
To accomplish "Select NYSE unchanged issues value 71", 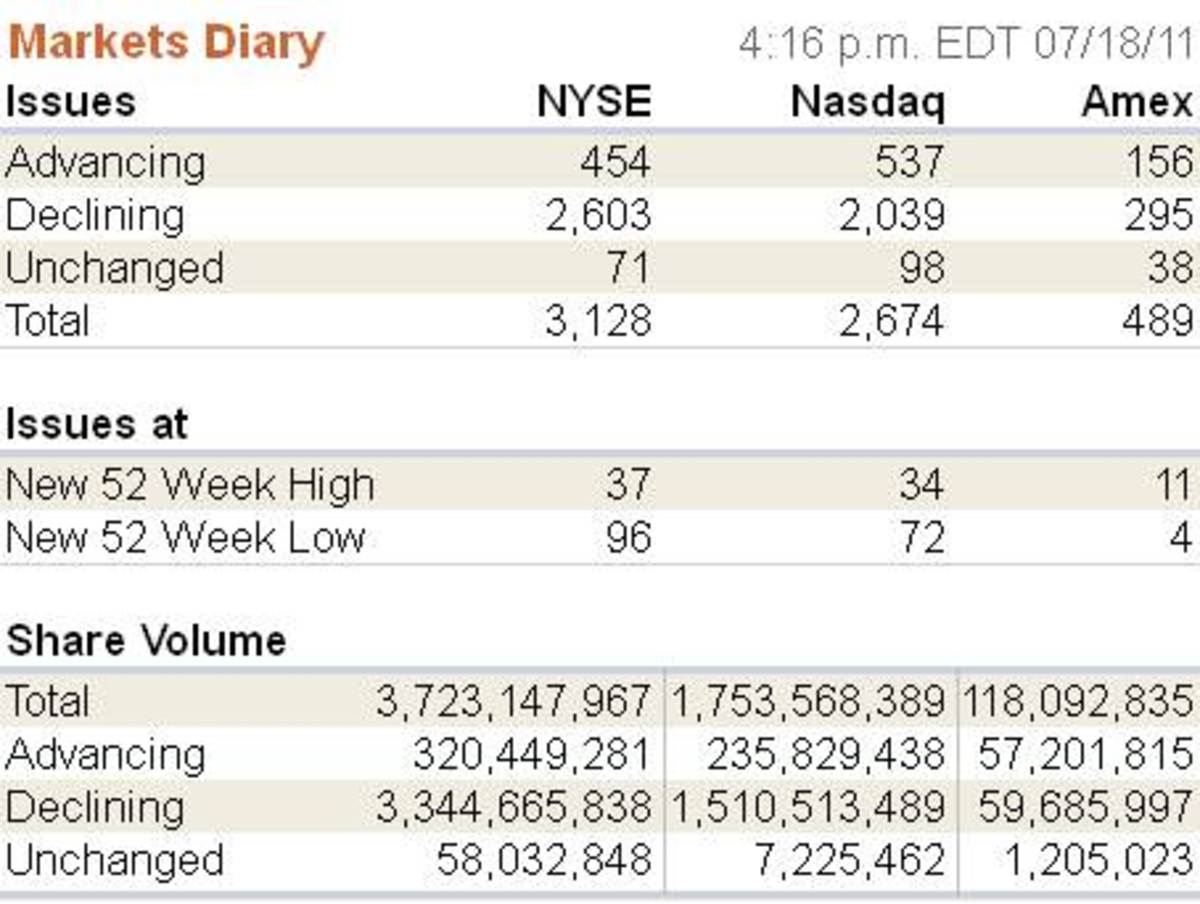I will coord(628,268).
